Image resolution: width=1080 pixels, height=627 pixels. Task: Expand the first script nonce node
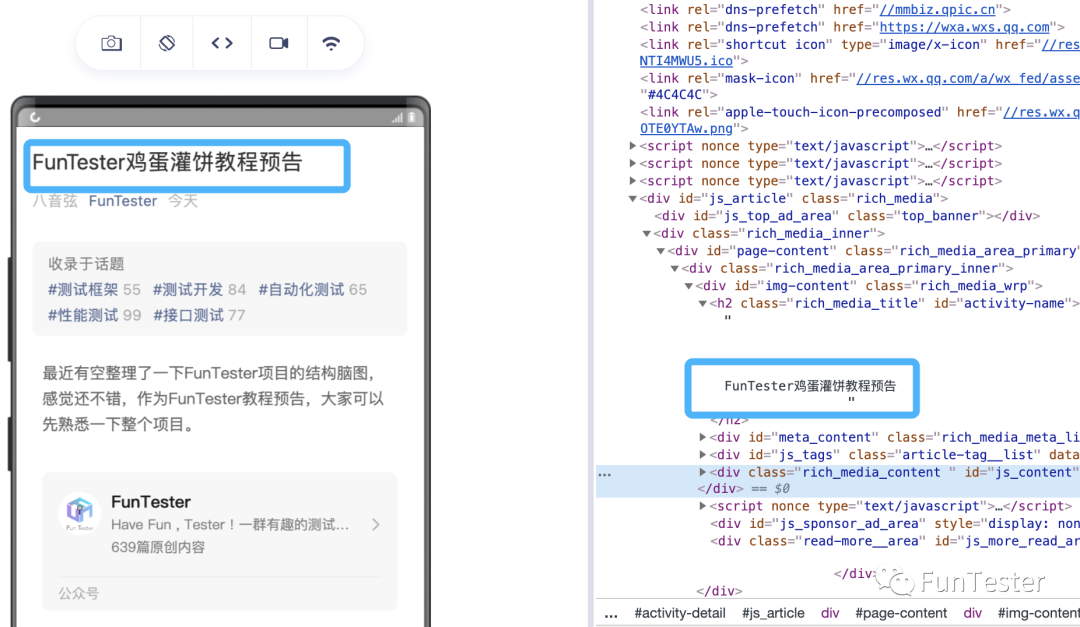click(632, 146)
